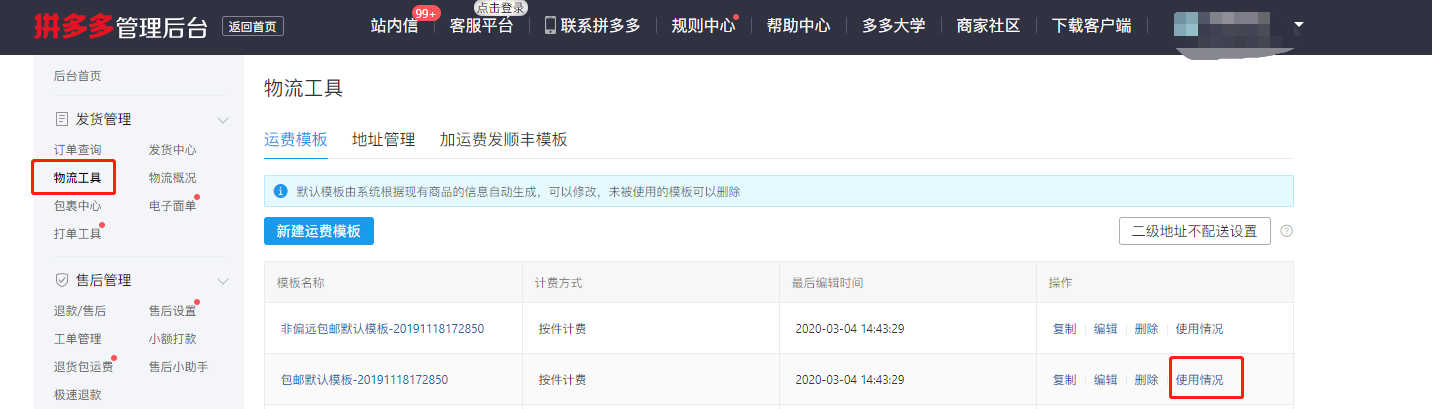Open 电子面单 in the sidebar
This screenshot has height=409, width=1432.
[x=172, y=206]
